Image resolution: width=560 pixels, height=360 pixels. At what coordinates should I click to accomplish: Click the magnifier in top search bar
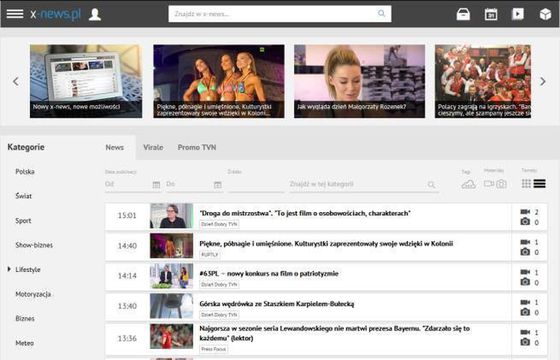click(x=381, y=14)
